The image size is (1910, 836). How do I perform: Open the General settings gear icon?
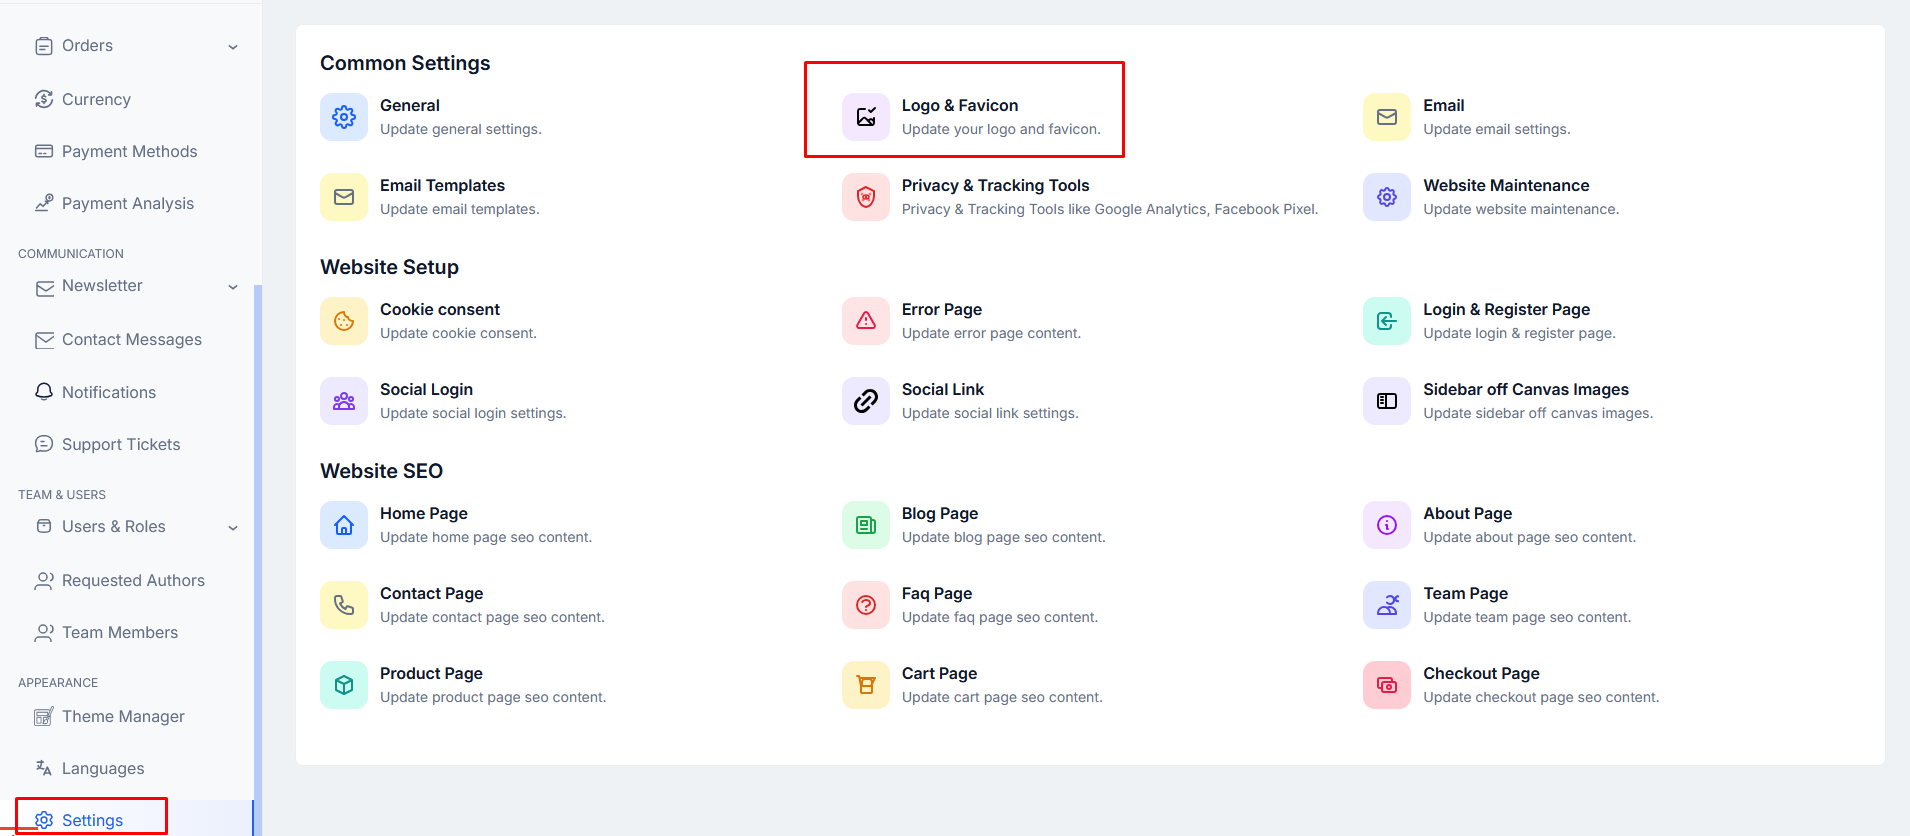(x=344, y=117)
